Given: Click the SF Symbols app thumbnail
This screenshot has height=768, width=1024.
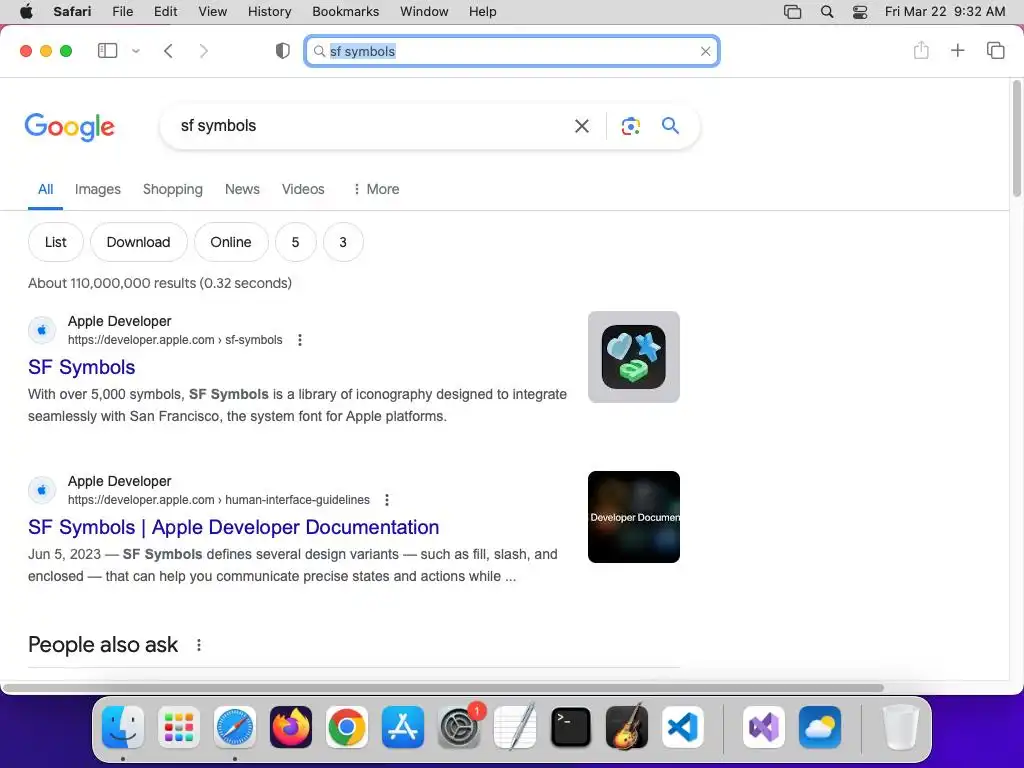Looking at the screenshot, I should pyautogui.click(x=633, y=357).
